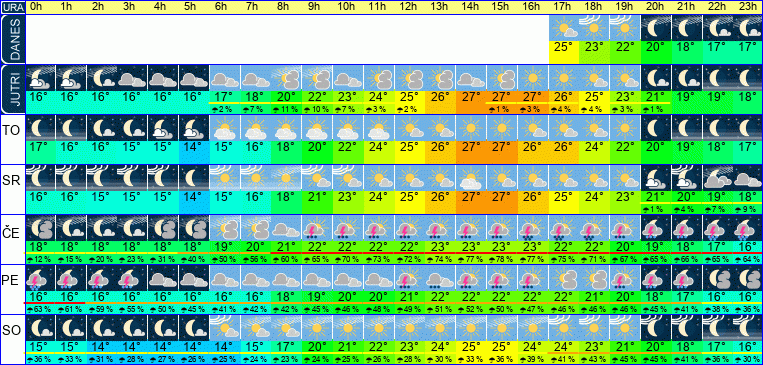The image size is (763, 365).
Task: Click the URA header cell
Action: click(13, 7)
